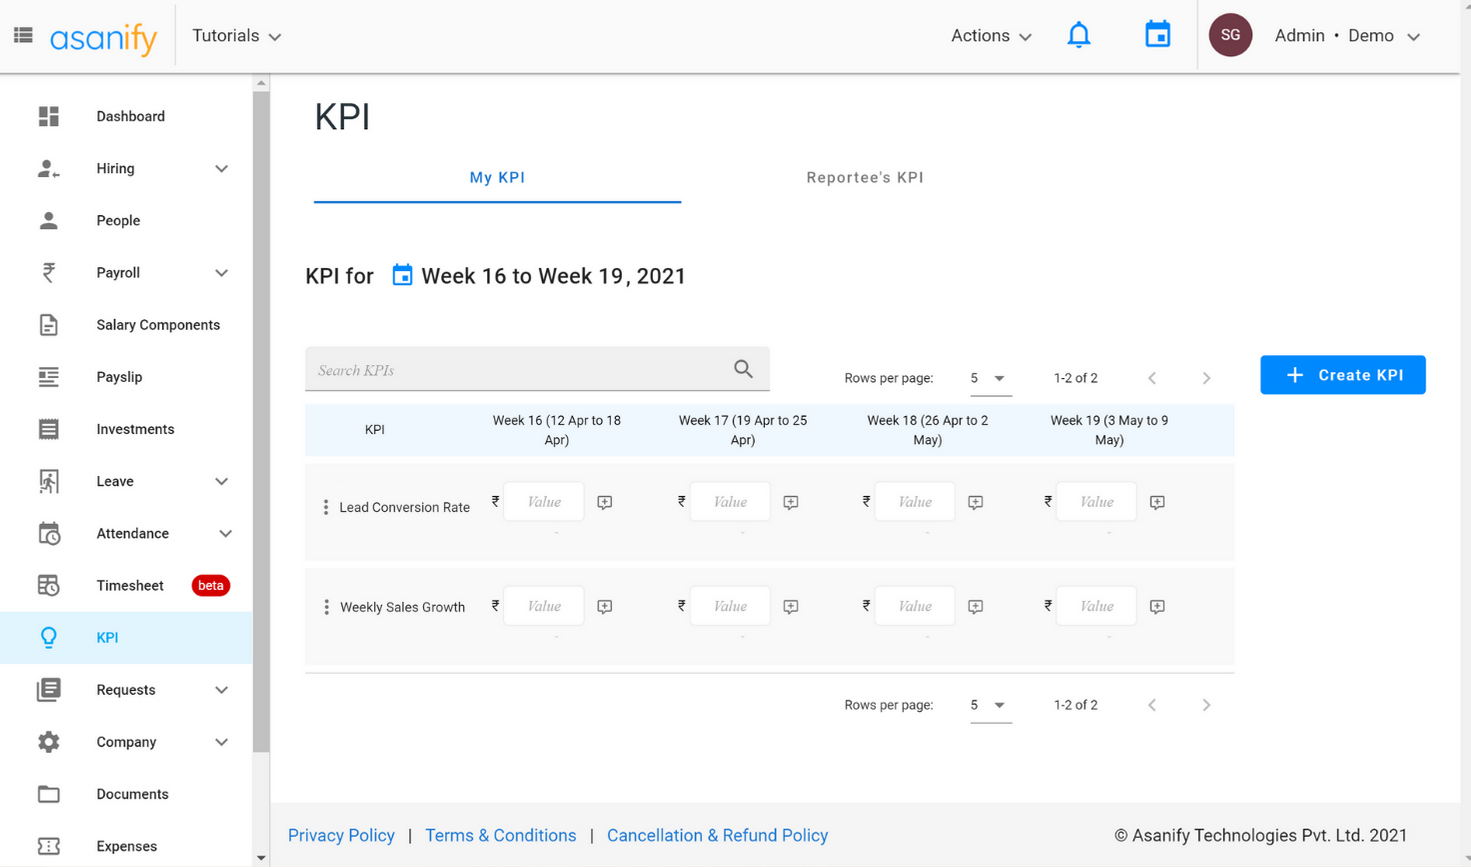
Task: Open the calendar icon in top bar
Action: 1157,35
